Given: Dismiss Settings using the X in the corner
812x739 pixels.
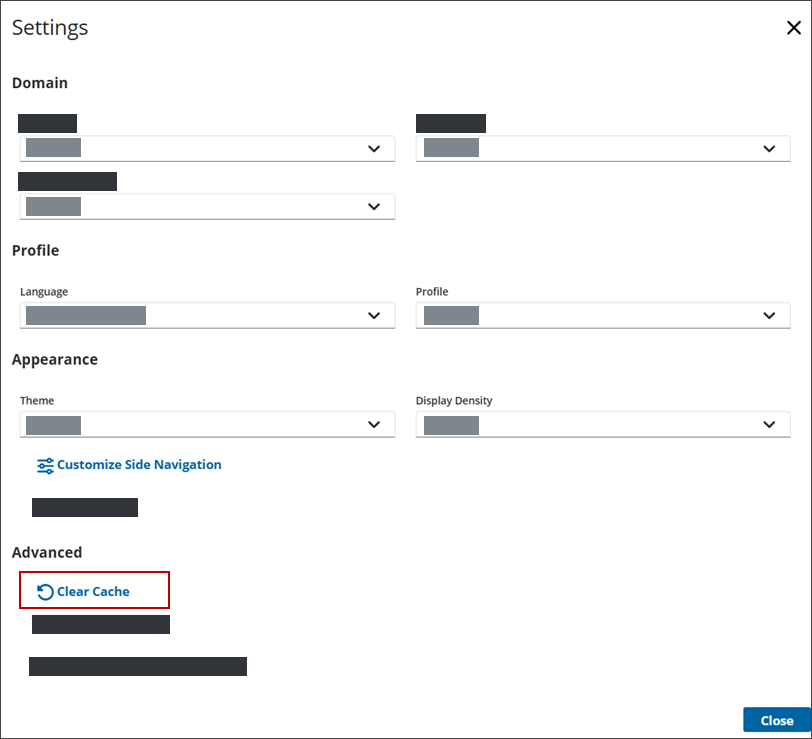Looking at the screenshot, I should click(794, 28).
